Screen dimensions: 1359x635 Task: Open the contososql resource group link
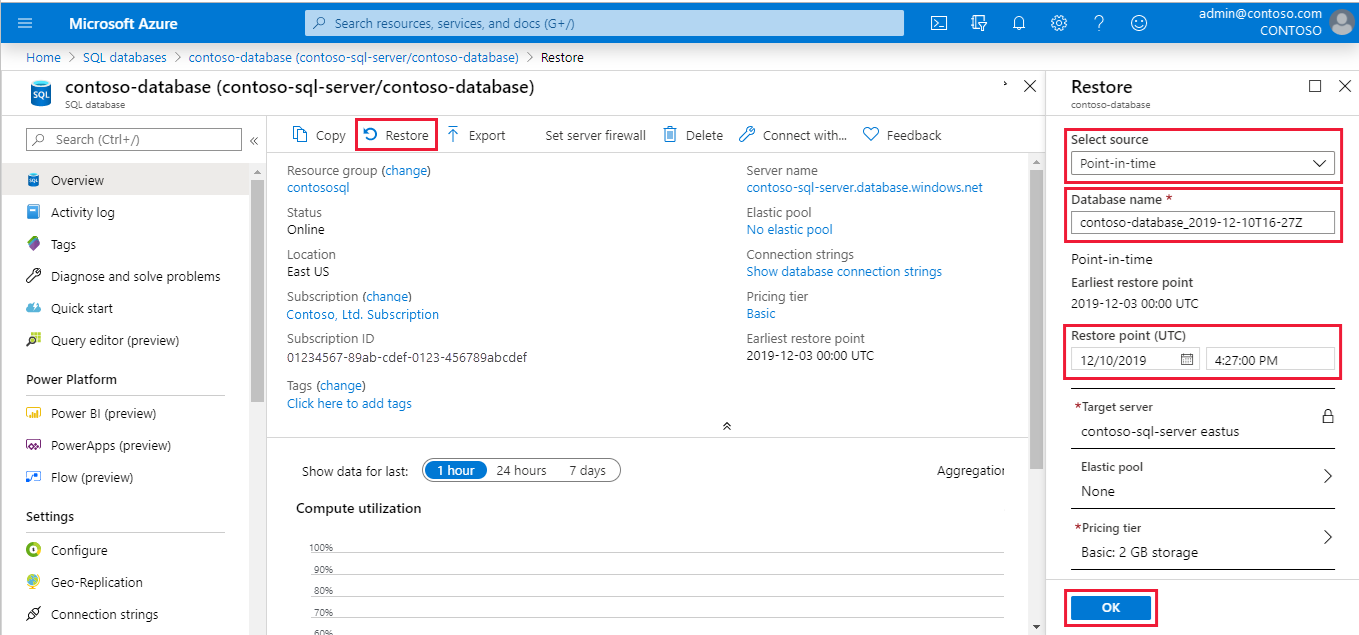click(x=318, y=187)
